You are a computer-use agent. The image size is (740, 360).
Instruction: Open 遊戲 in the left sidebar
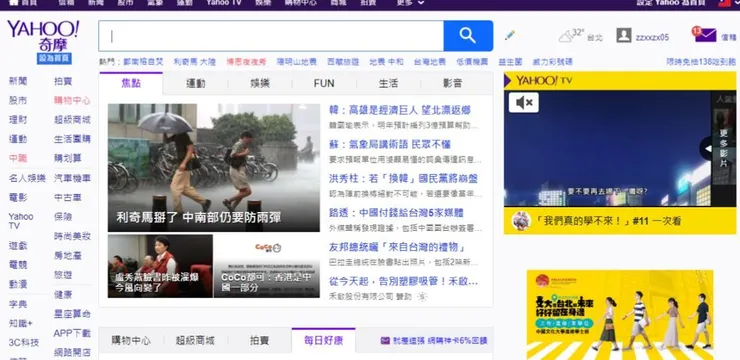18,245
